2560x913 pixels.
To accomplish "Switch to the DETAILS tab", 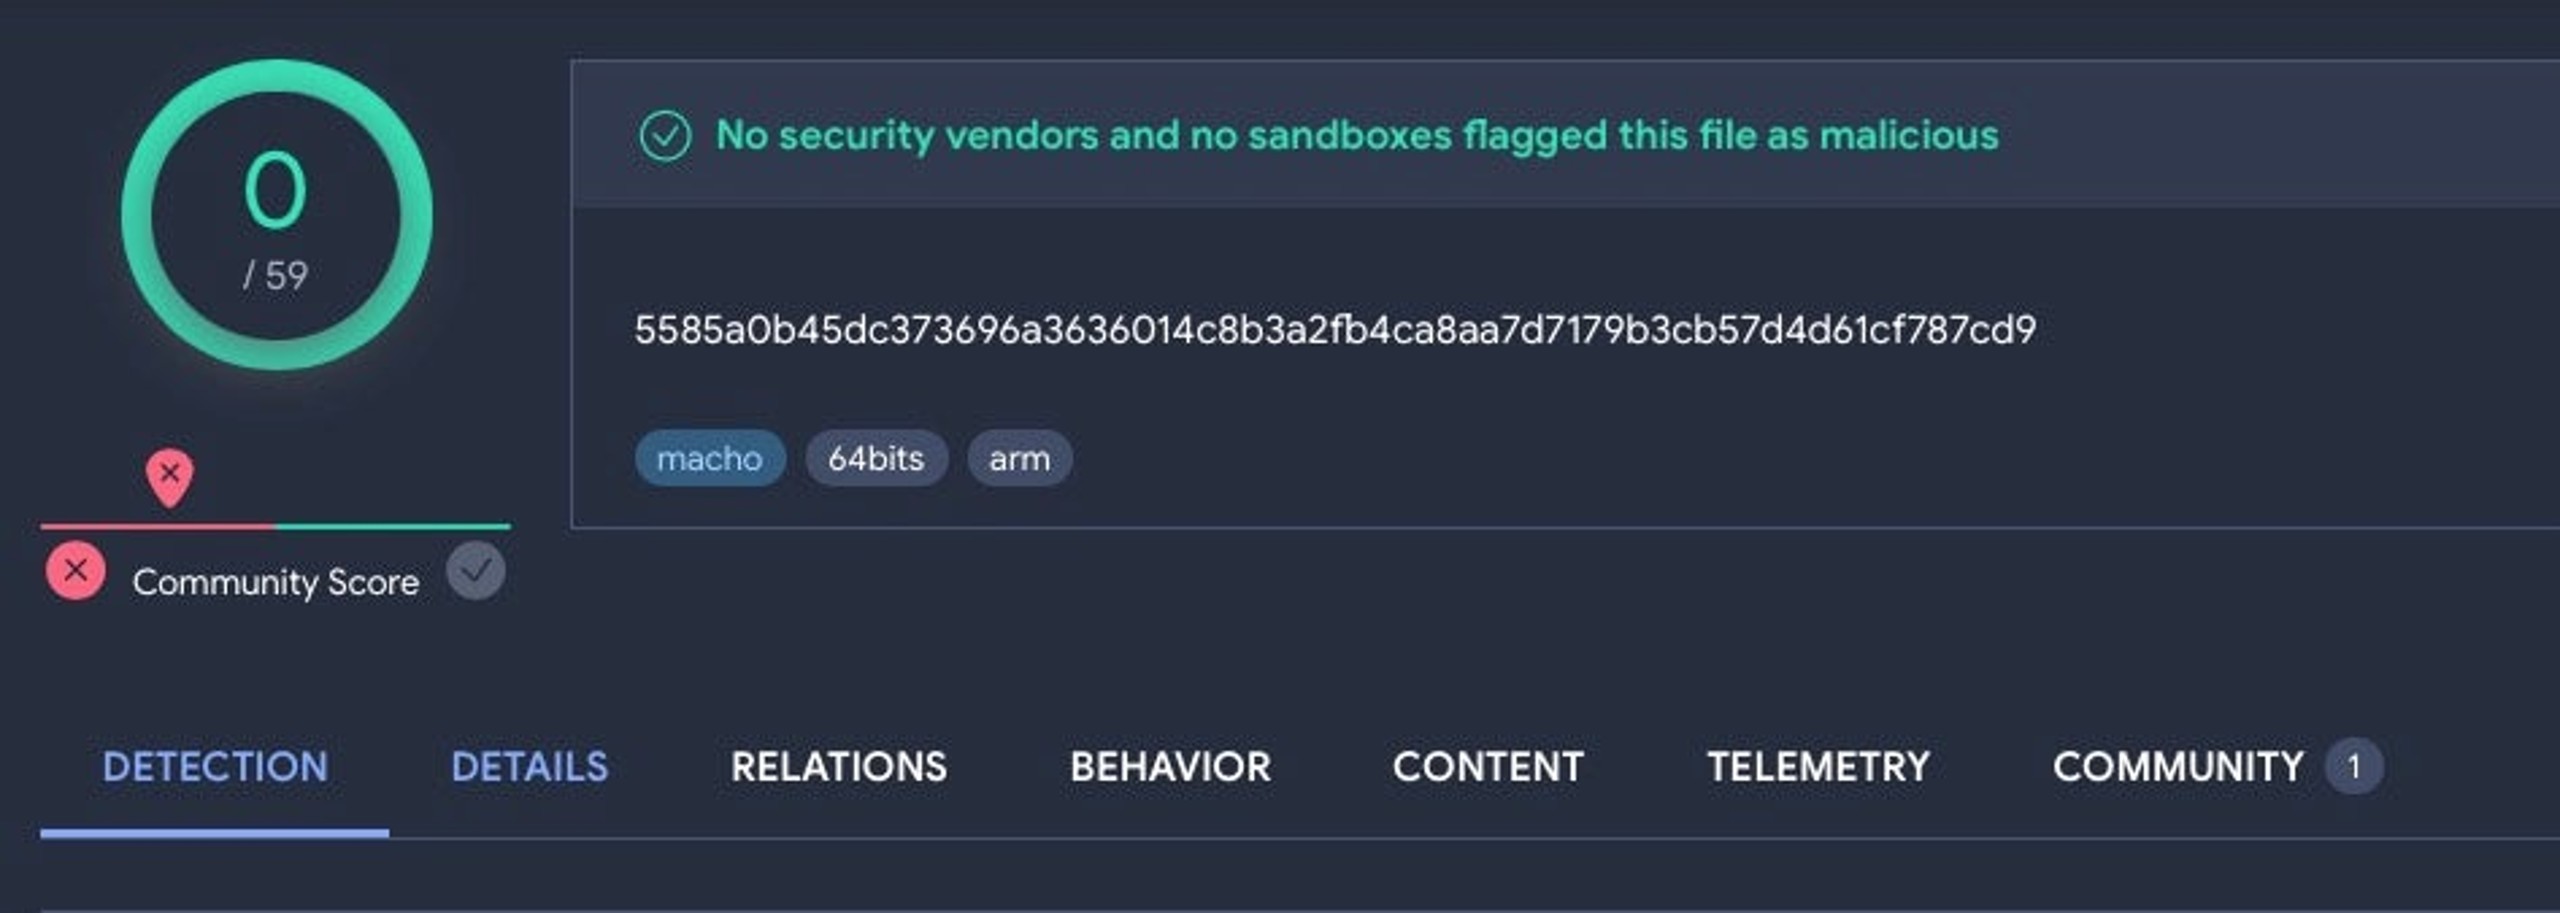I will tap(529, 767).
